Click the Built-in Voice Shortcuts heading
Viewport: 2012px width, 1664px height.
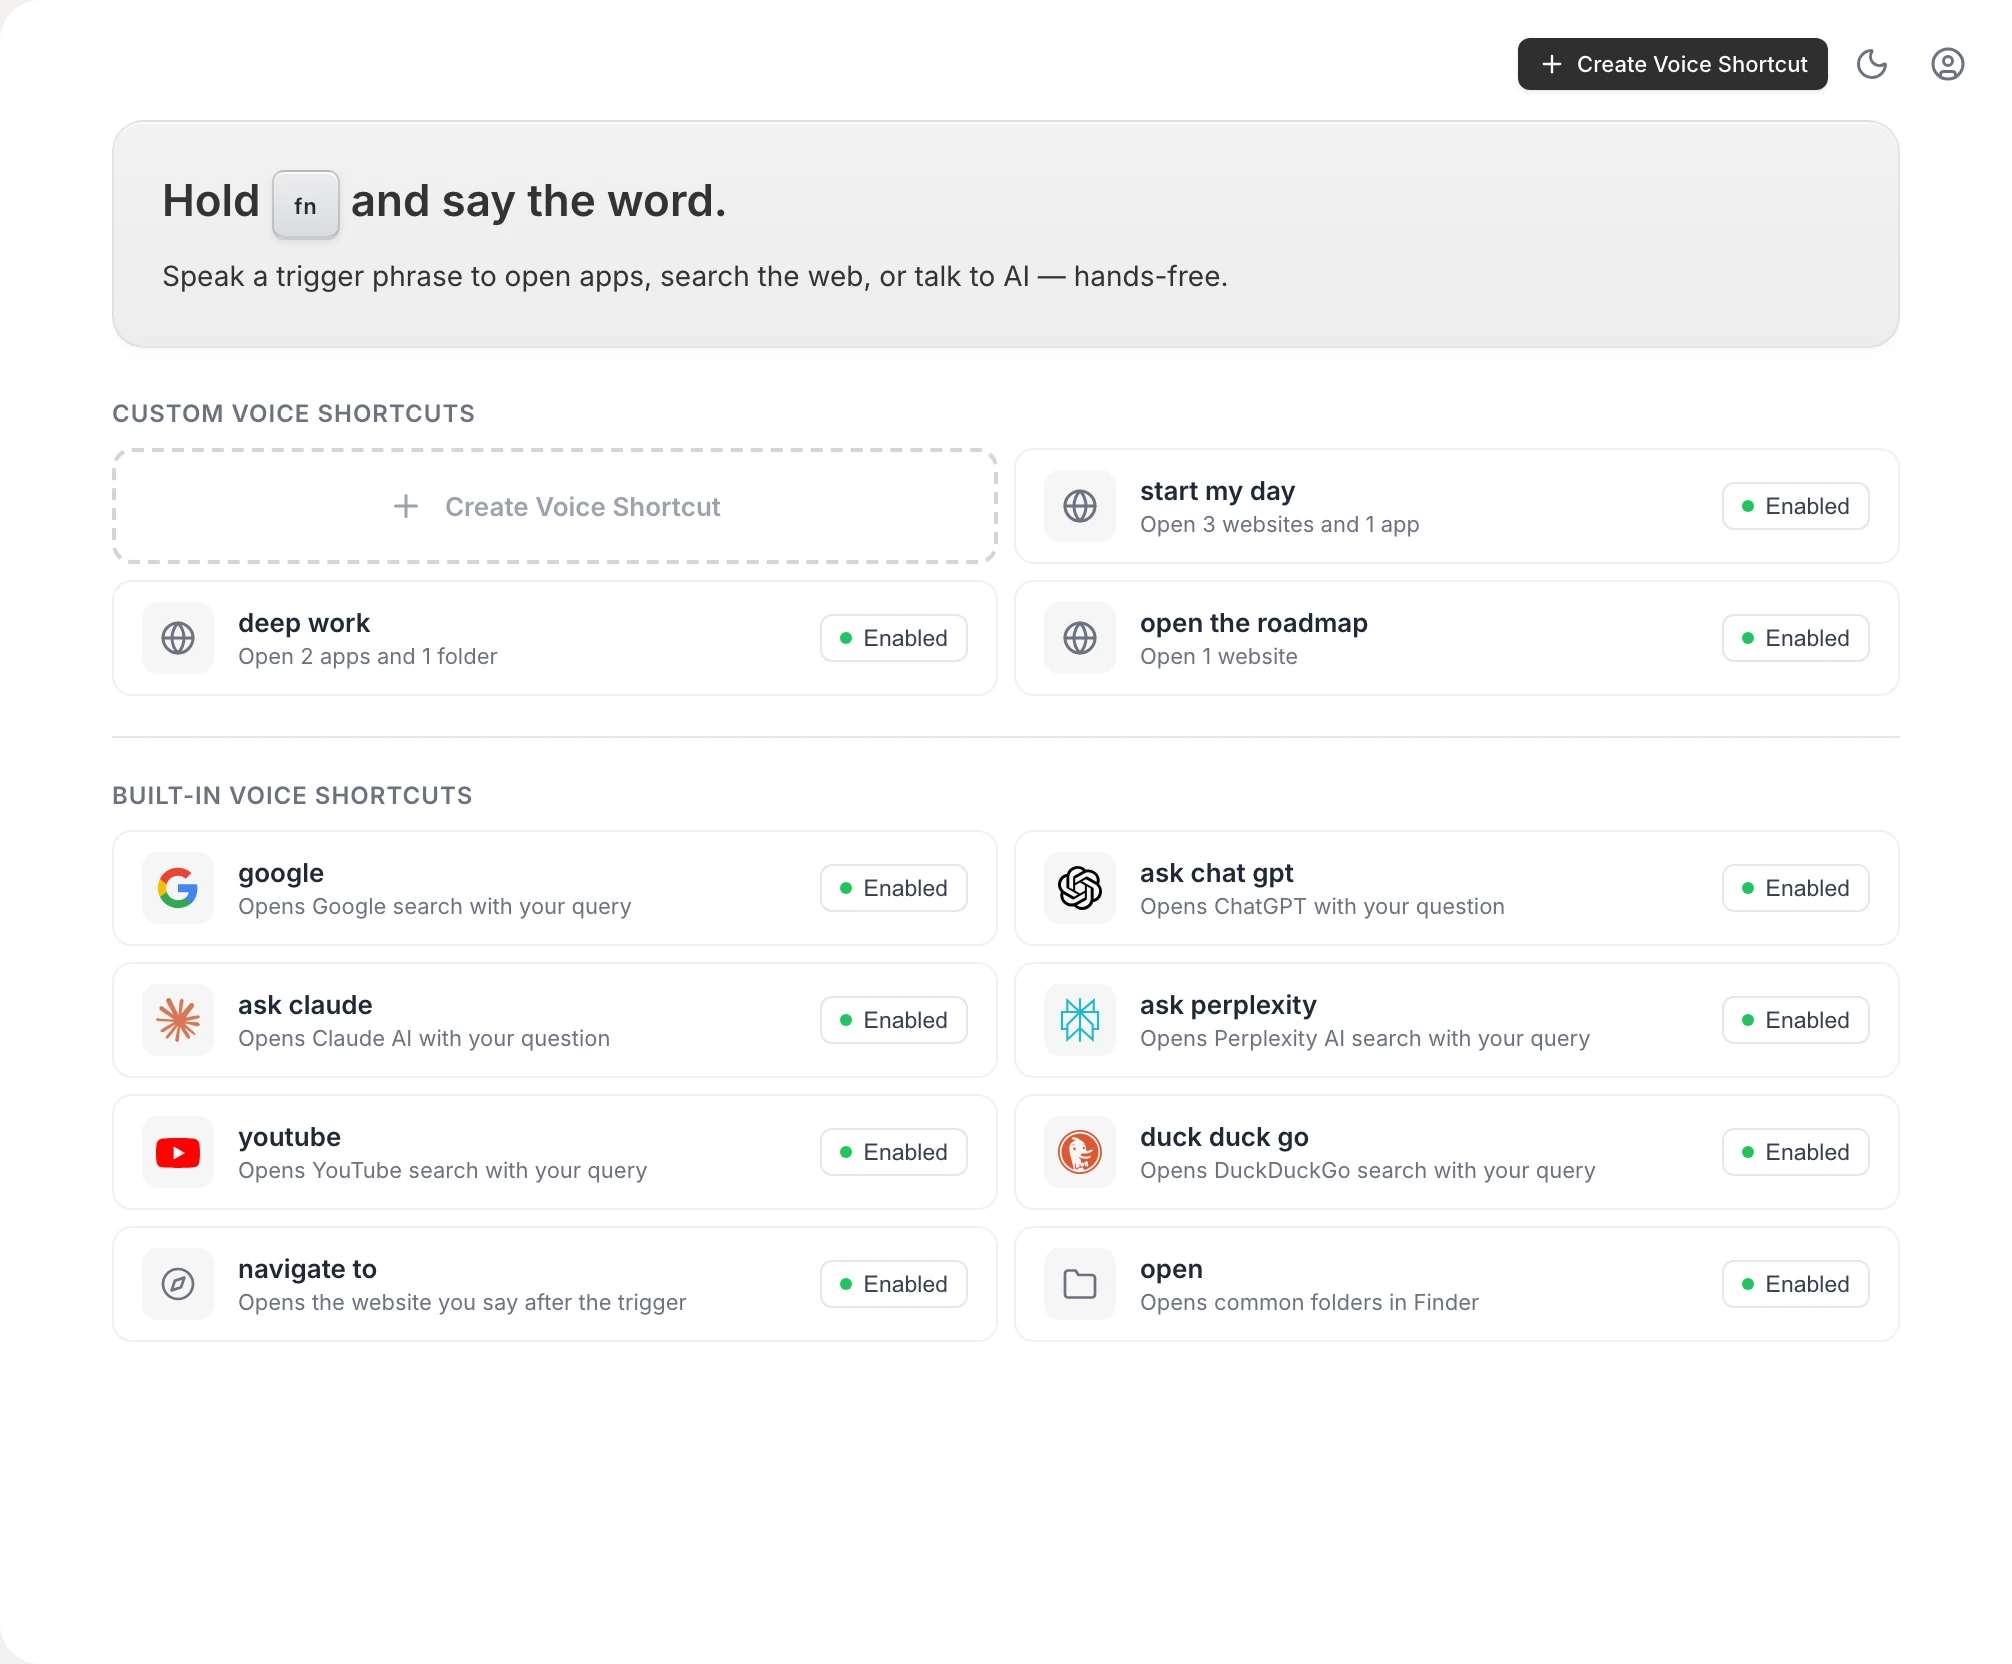(x=292, y=795)
